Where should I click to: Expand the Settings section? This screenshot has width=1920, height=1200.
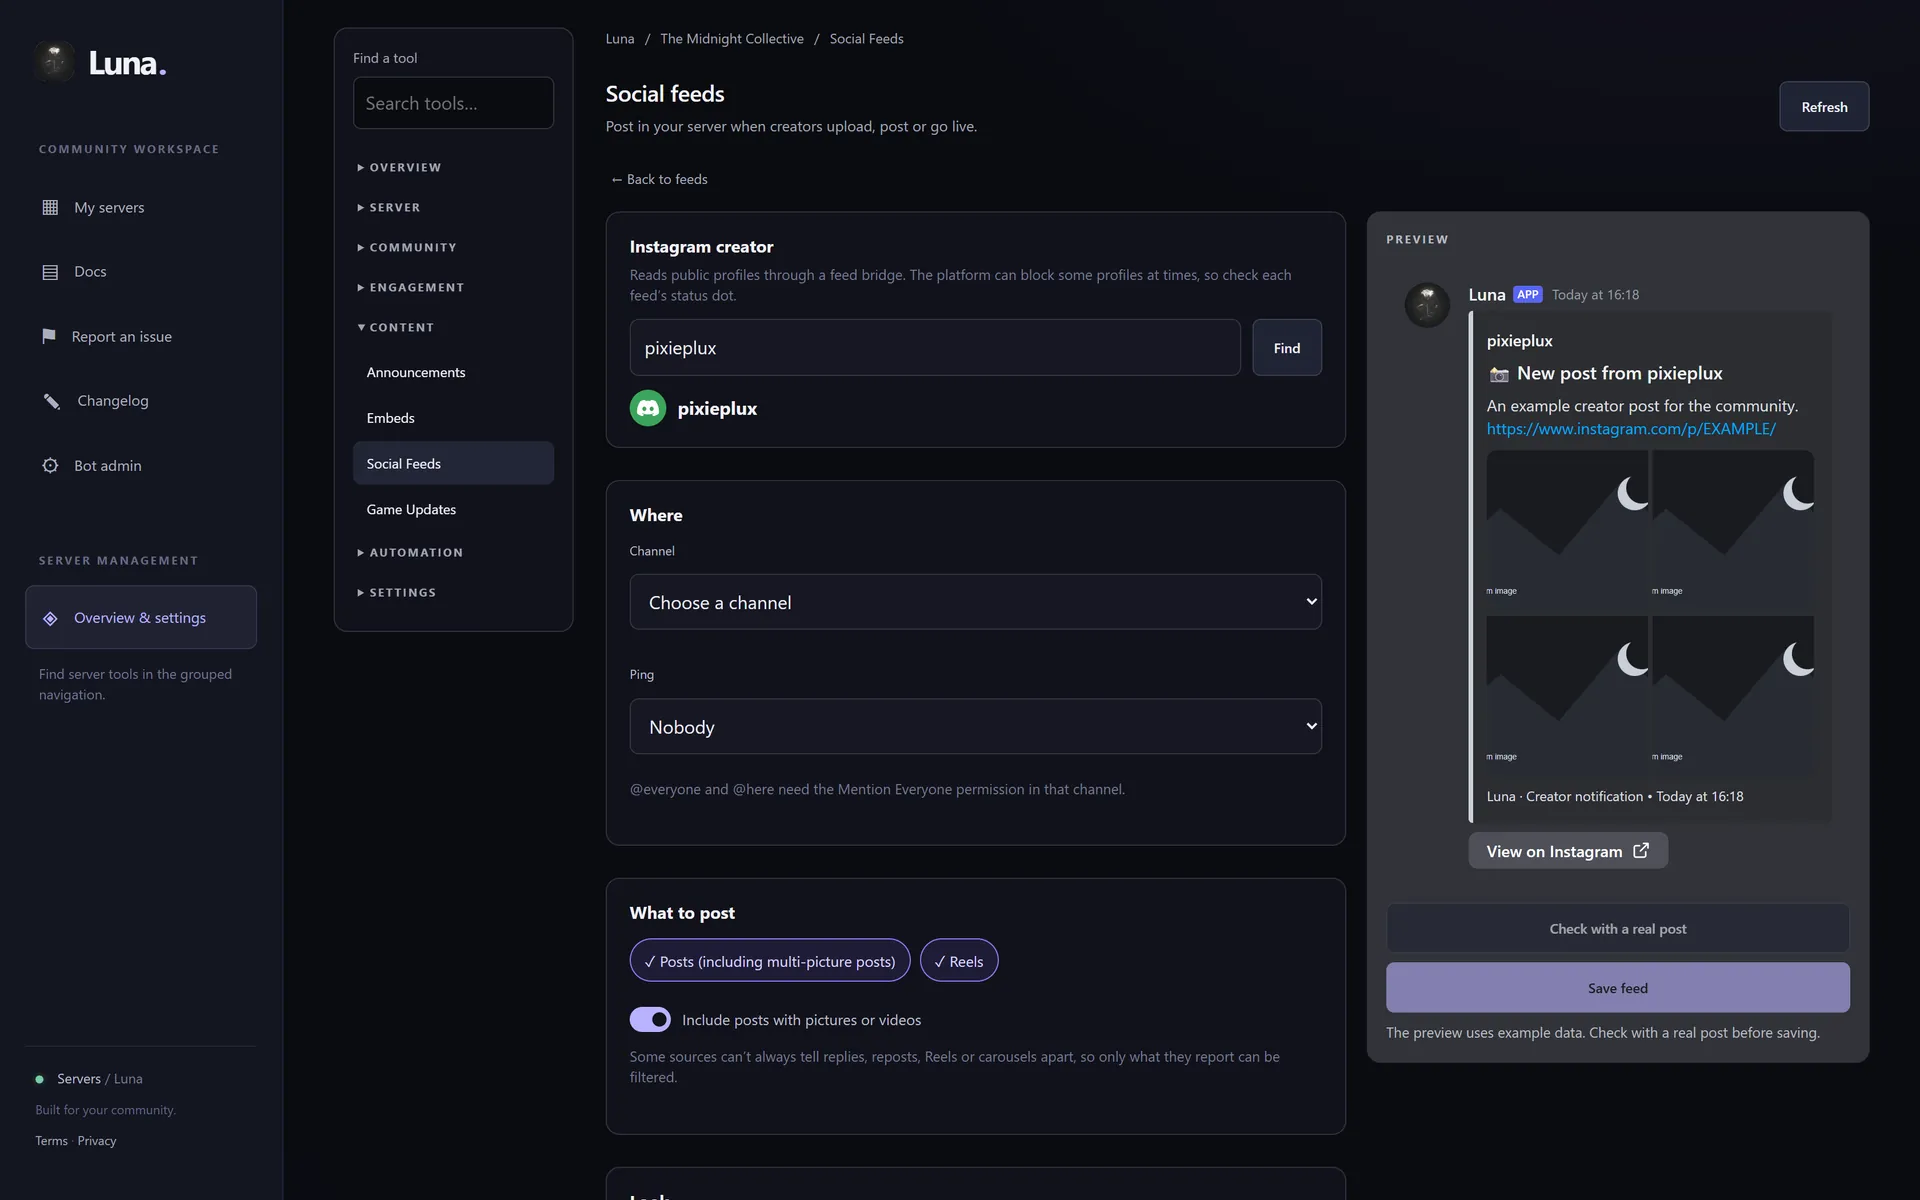pyautogui.click(x=397, y=592)
